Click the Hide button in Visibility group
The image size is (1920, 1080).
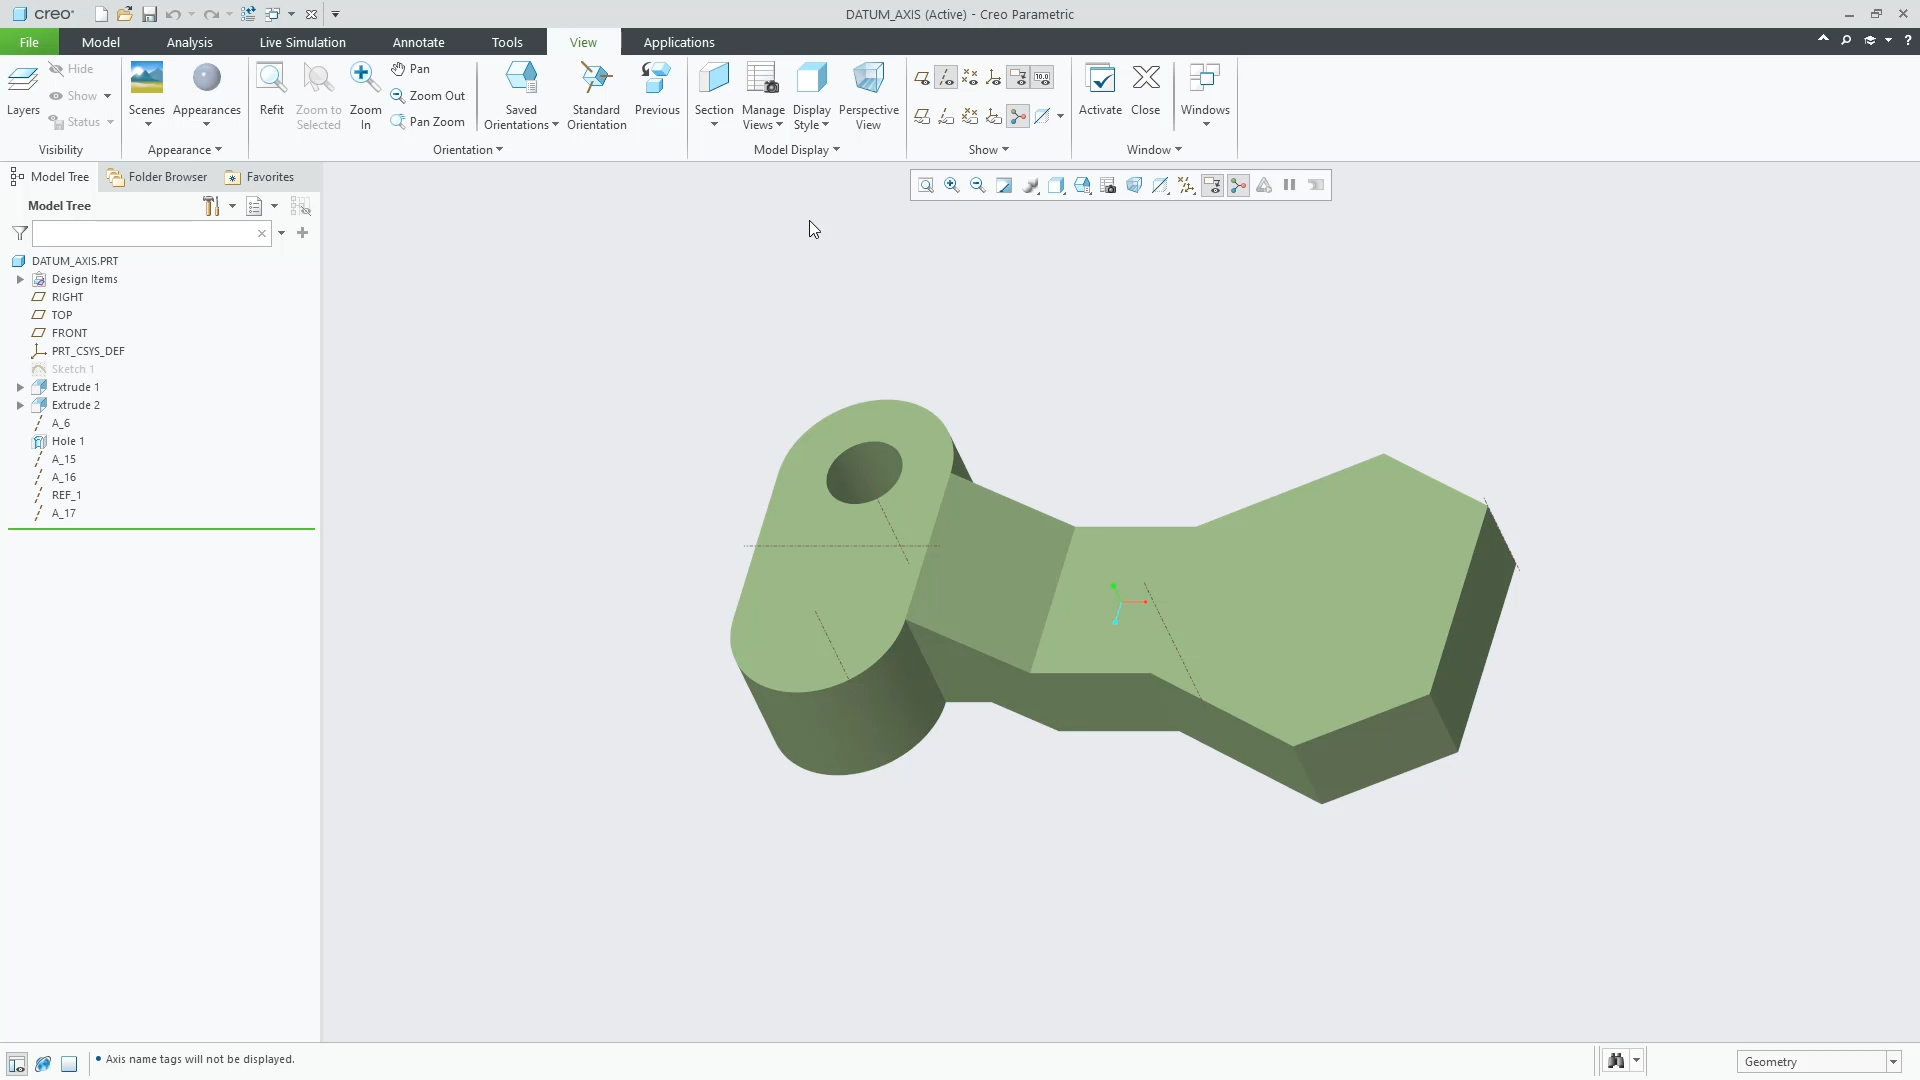click(x=71, y=69)
